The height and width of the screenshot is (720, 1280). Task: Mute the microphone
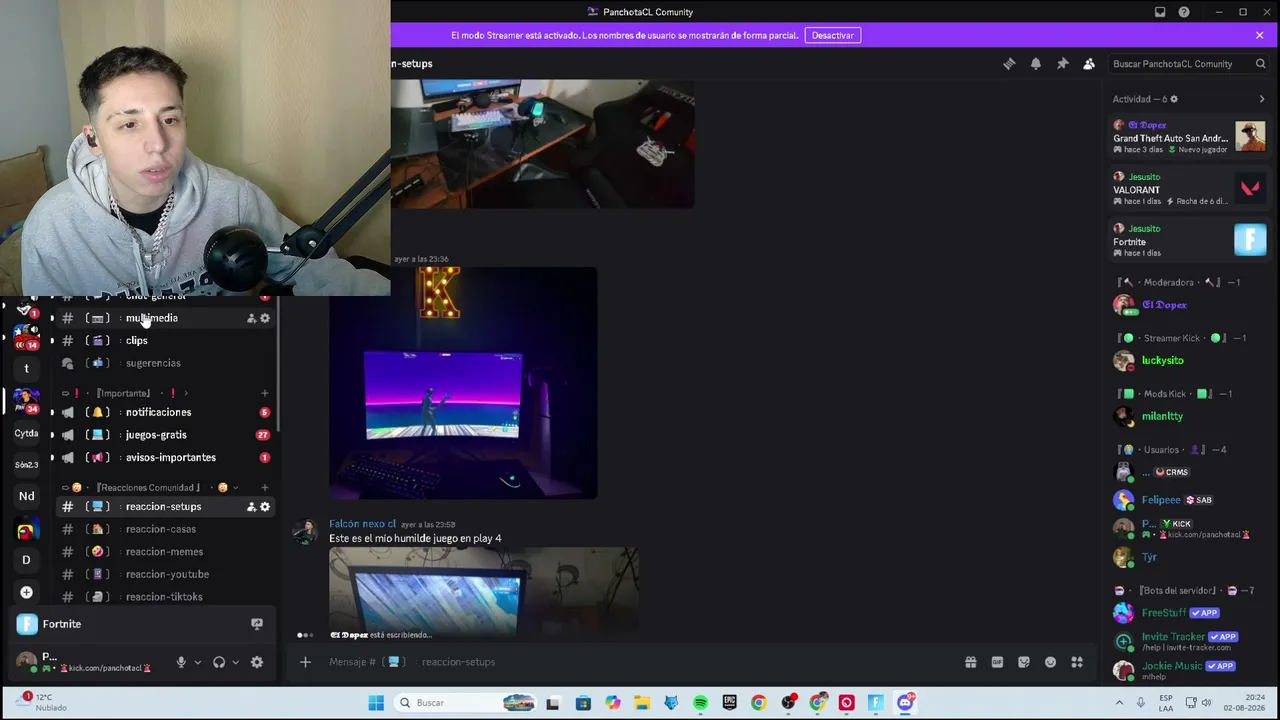(181, 662)
